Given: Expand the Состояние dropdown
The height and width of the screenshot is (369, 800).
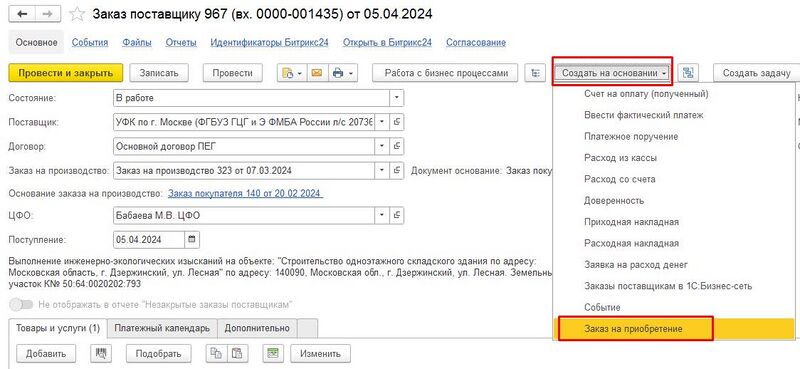Looking at the screenshot, I should (397, 97).
